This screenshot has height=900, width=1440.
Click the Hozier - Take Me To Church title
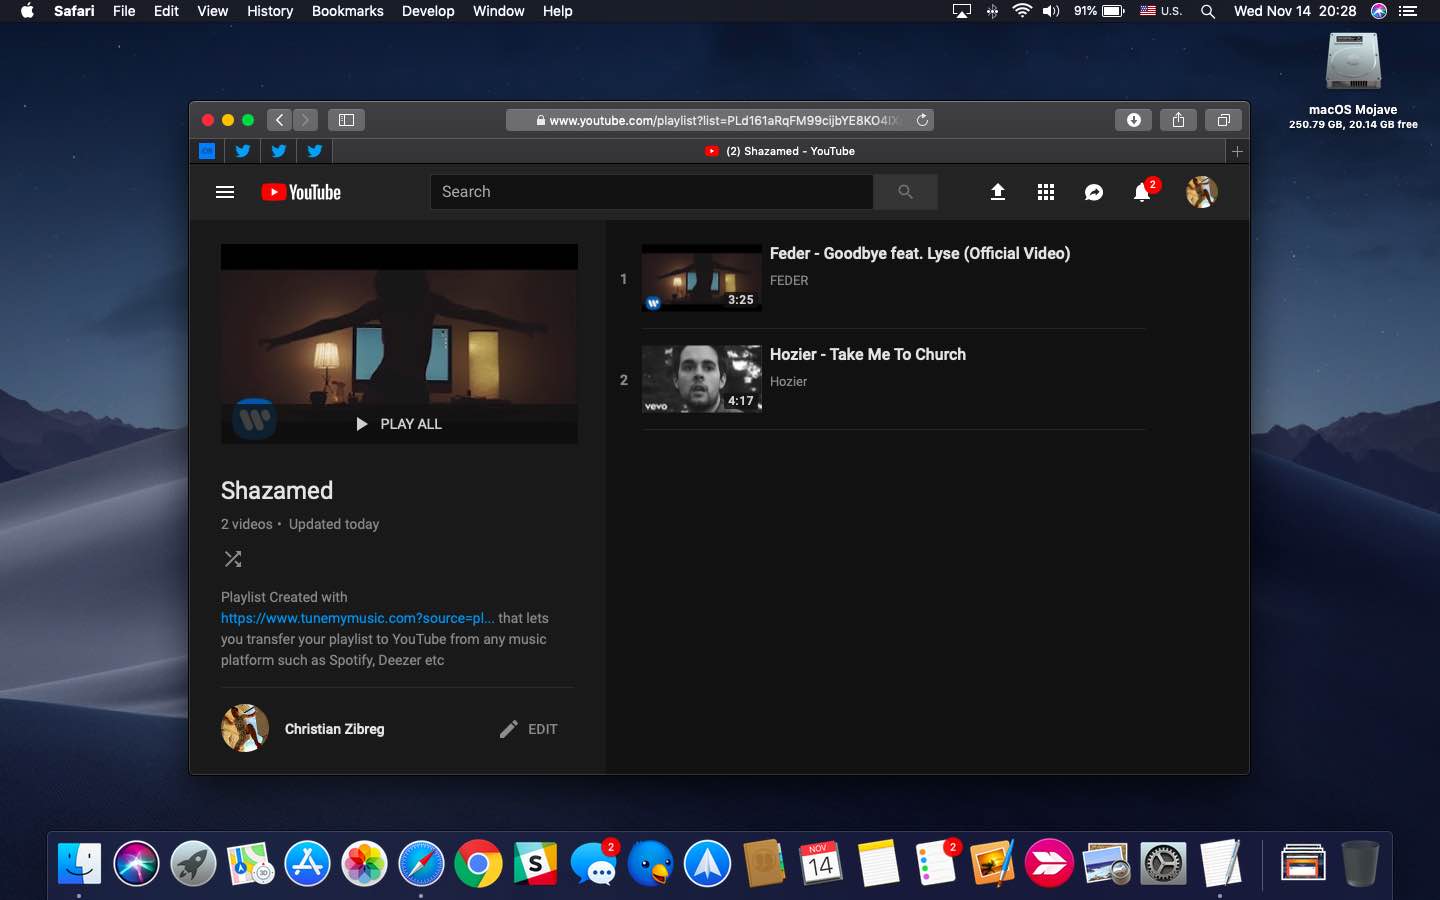pos(868,354)
